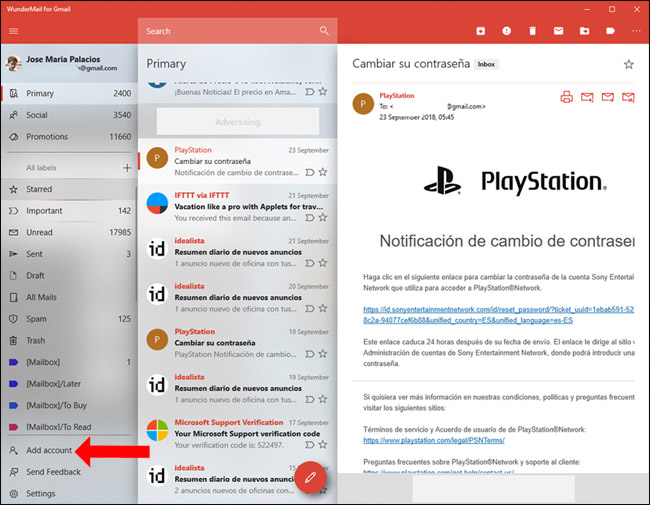Star the 19 September PlayStation email
Viewport: 650px width, 505px height.
(x=323, y=353)
